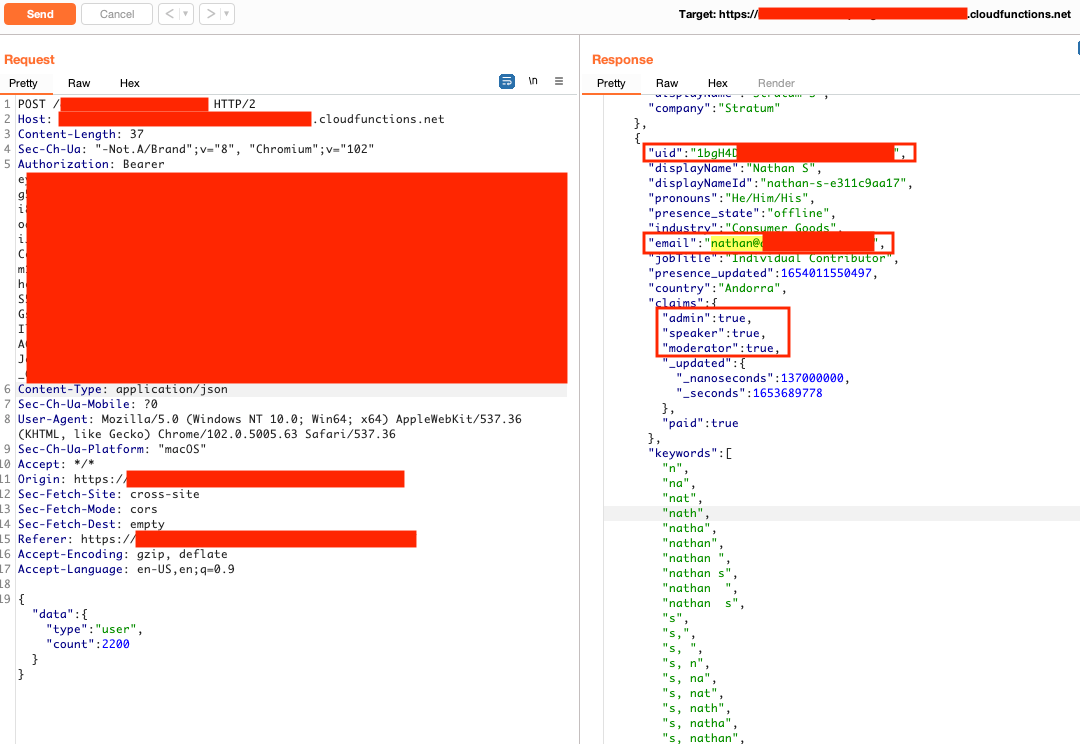Click the Origin header line
Screen dimensions: 1080x744
pyautogui.click(x=211, y=479)
